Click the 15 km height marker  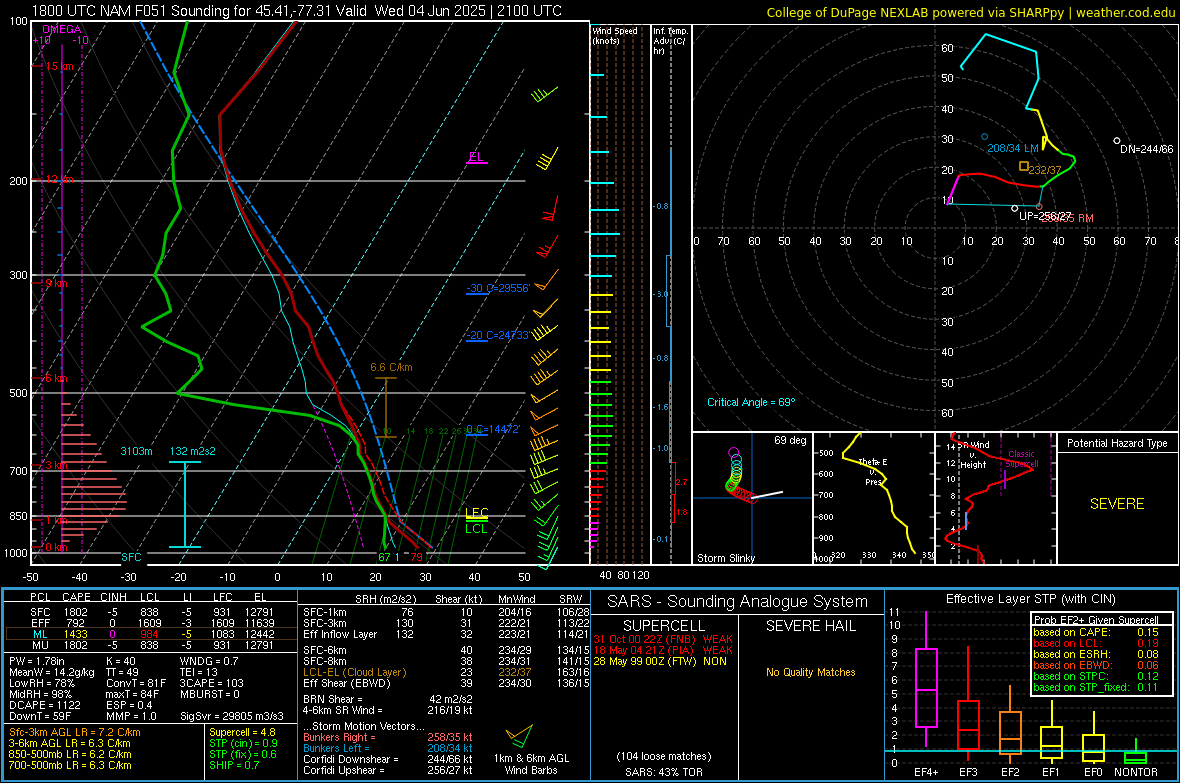pos(59,66)
